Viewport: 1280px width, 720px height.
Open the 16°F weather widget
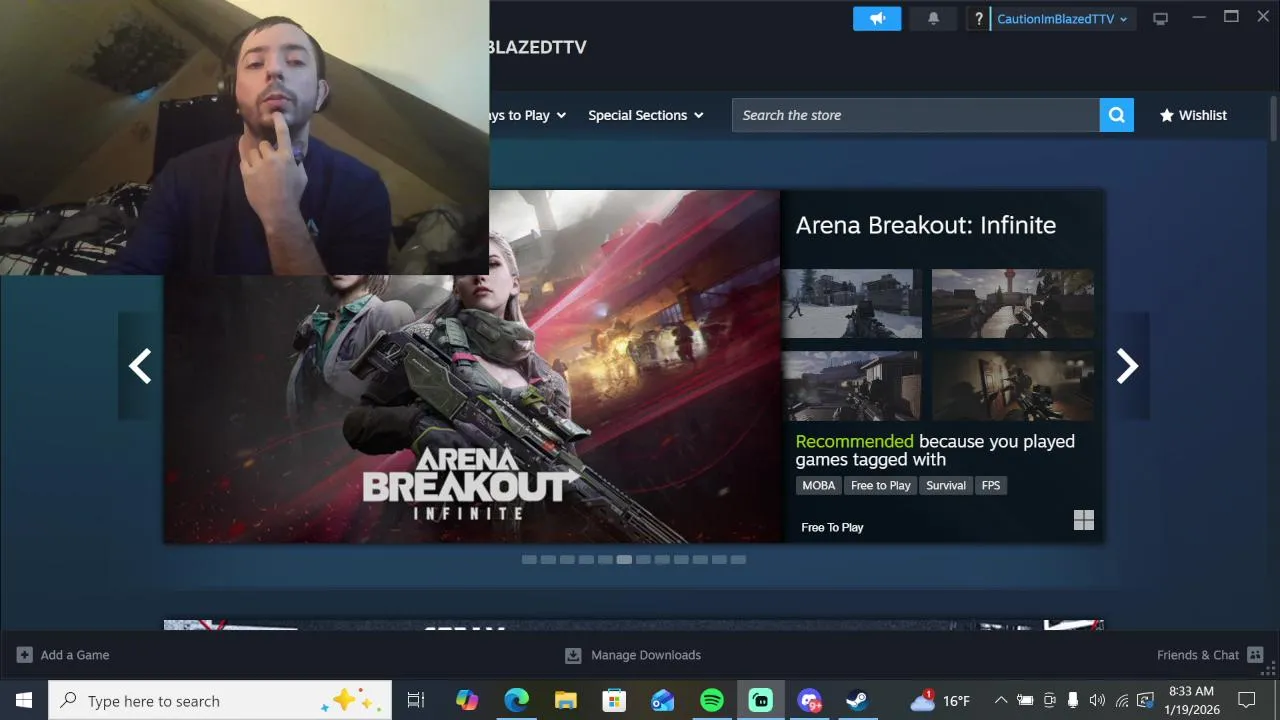[940, 700]
